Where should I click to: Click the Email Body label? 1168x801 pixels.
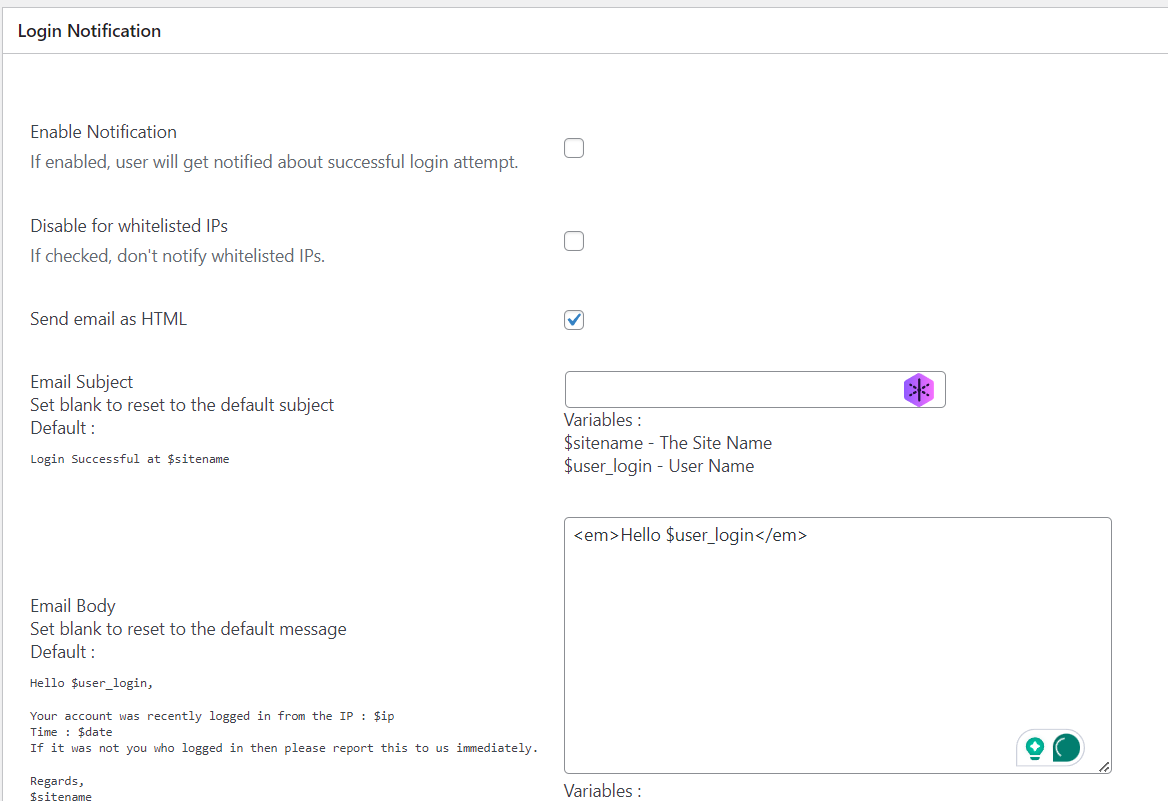point(73,606)
